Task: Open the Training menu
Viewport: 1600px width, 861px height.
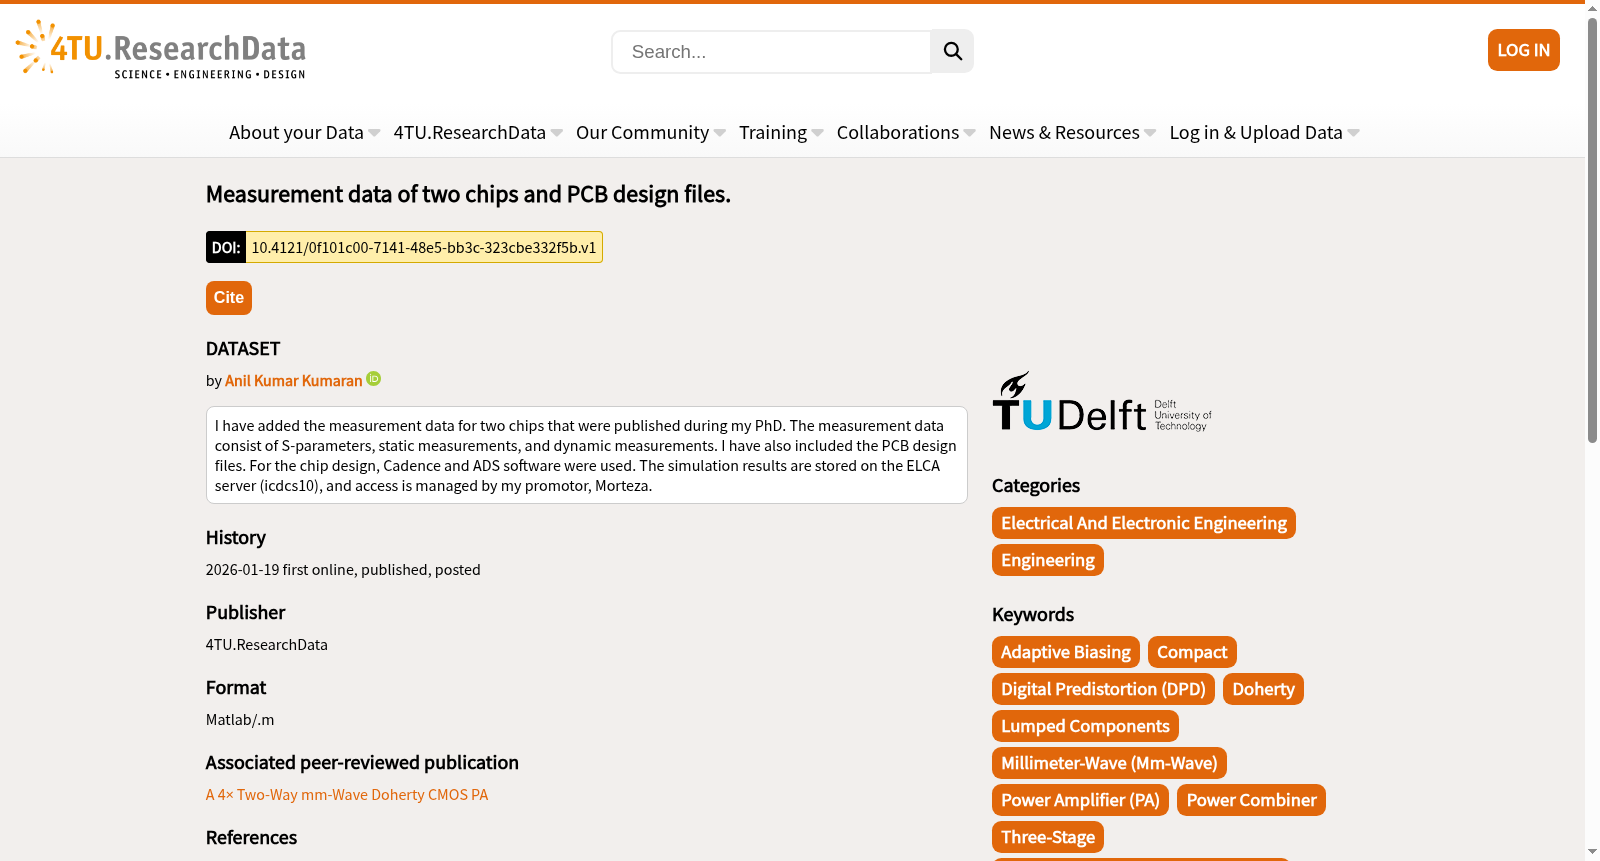Action: (773, 132)
